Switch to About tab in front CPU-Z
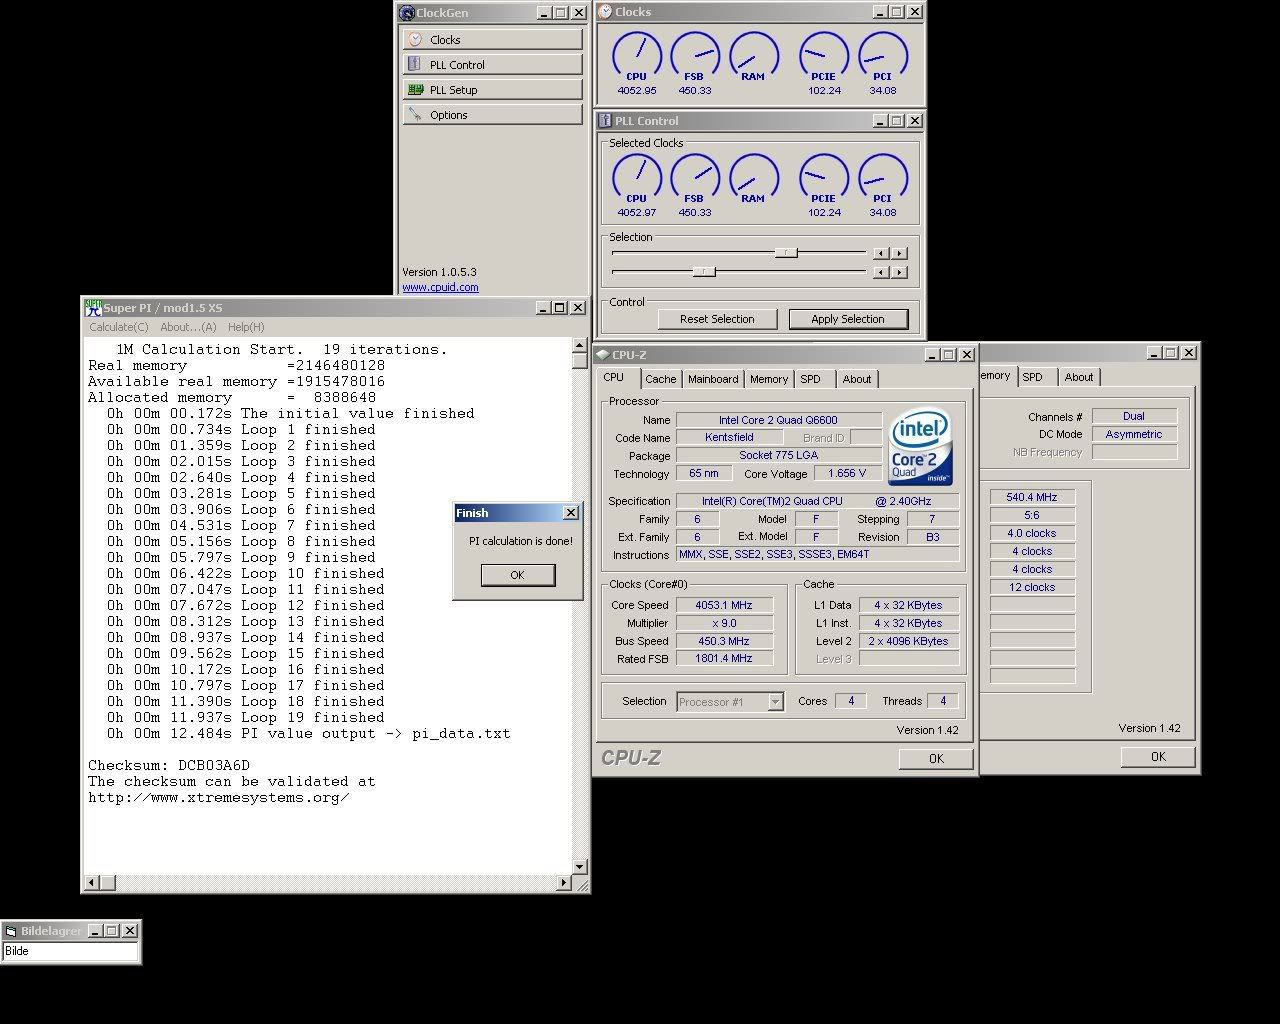Screen dimensions: 1280x1024 coord(857,379)
